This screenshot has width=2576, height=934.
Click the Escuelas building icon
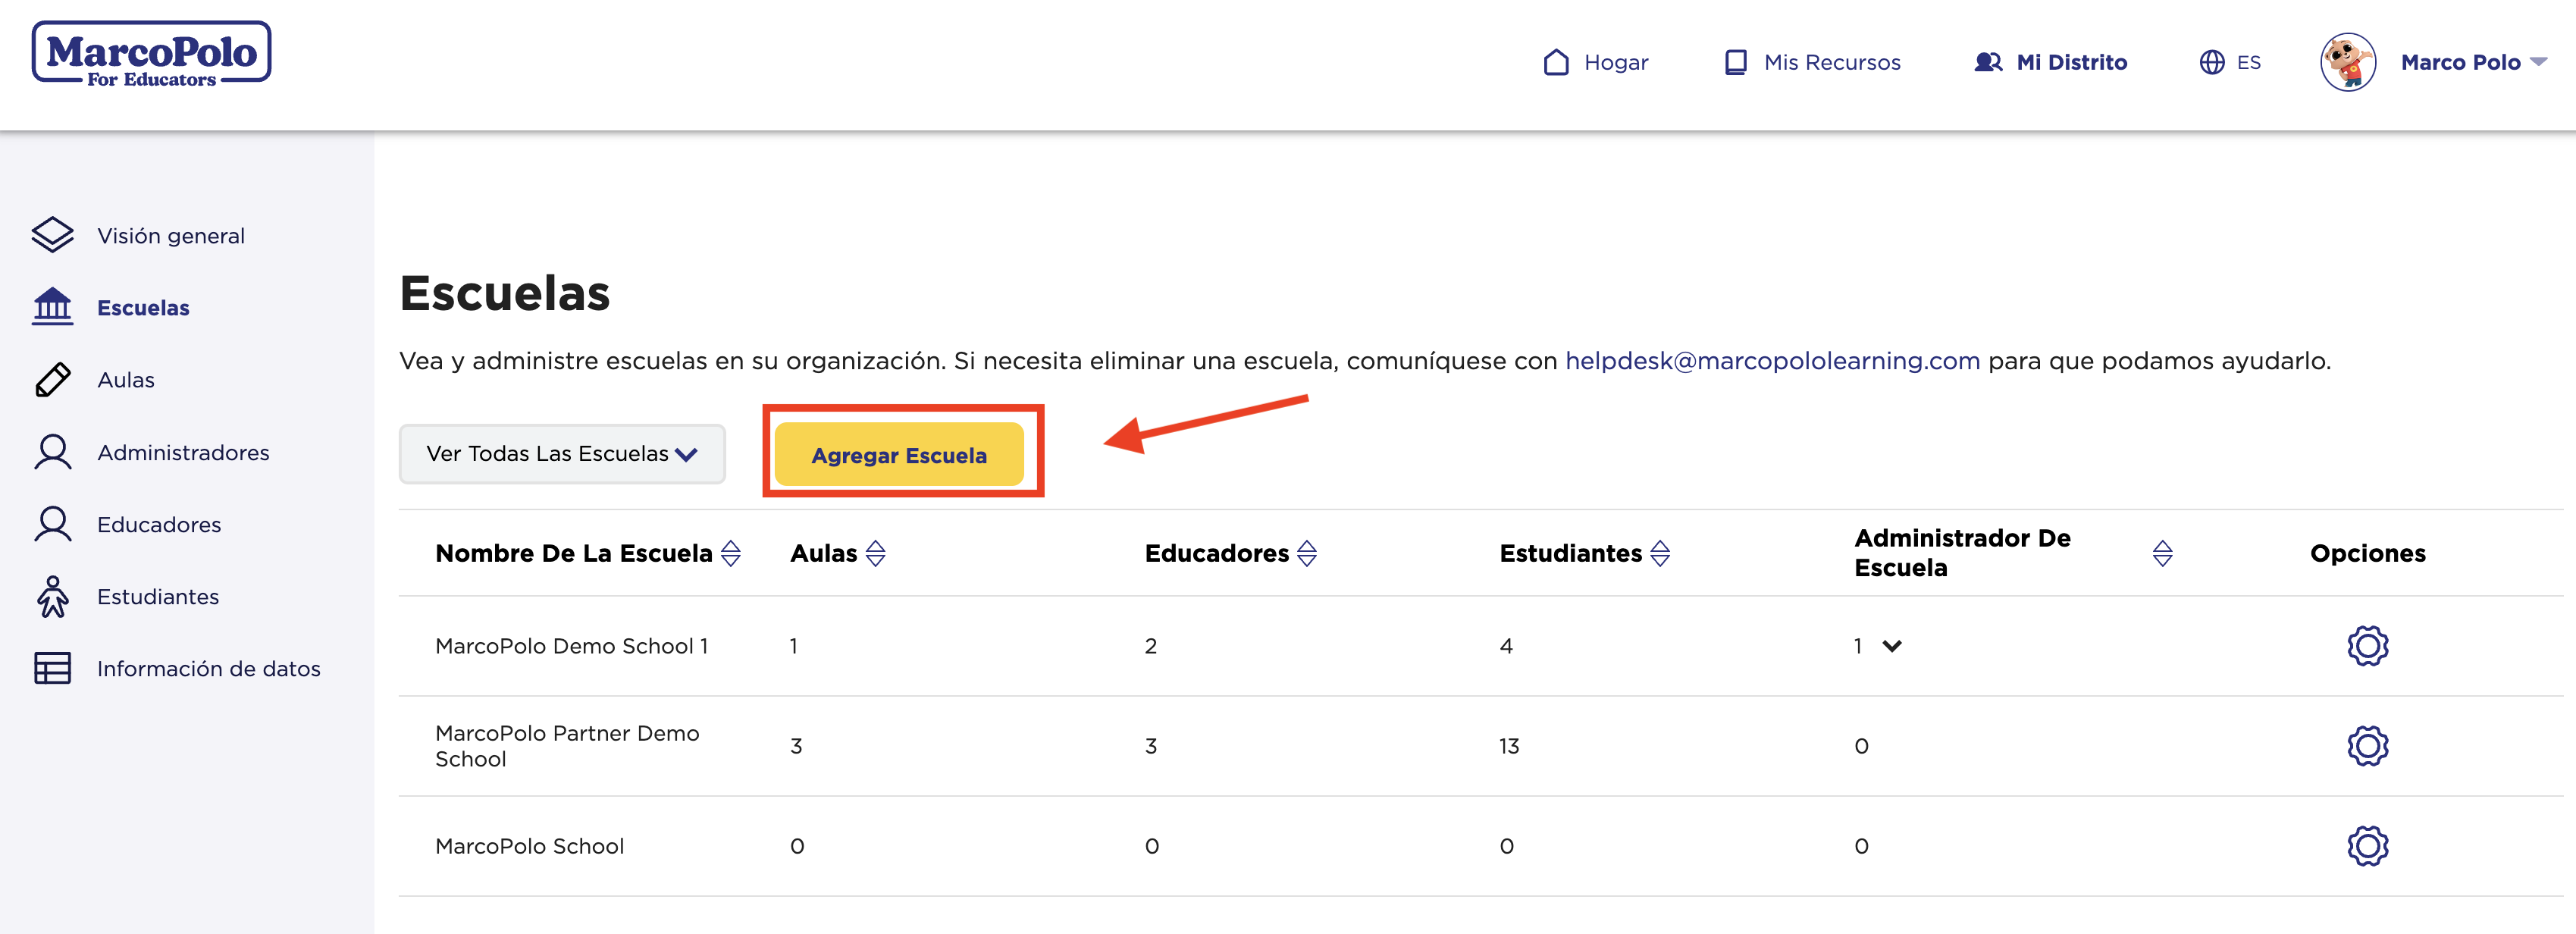53,307
